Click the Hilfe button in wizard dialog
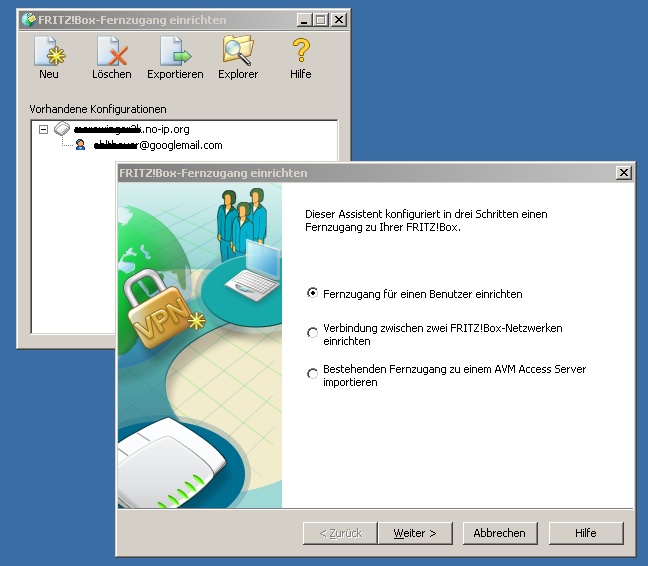 [x=586, y=533]
